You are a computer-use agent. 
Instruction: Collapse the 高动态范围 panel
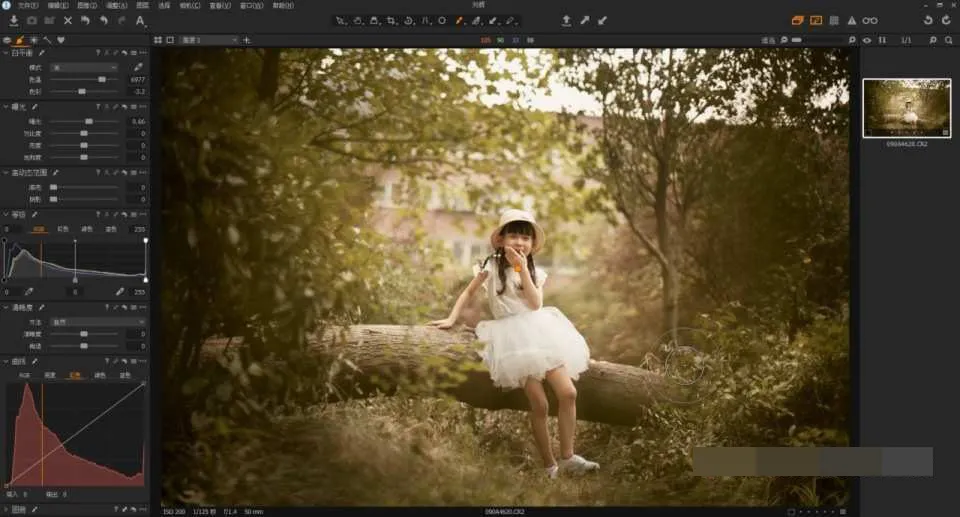(6, 173)
